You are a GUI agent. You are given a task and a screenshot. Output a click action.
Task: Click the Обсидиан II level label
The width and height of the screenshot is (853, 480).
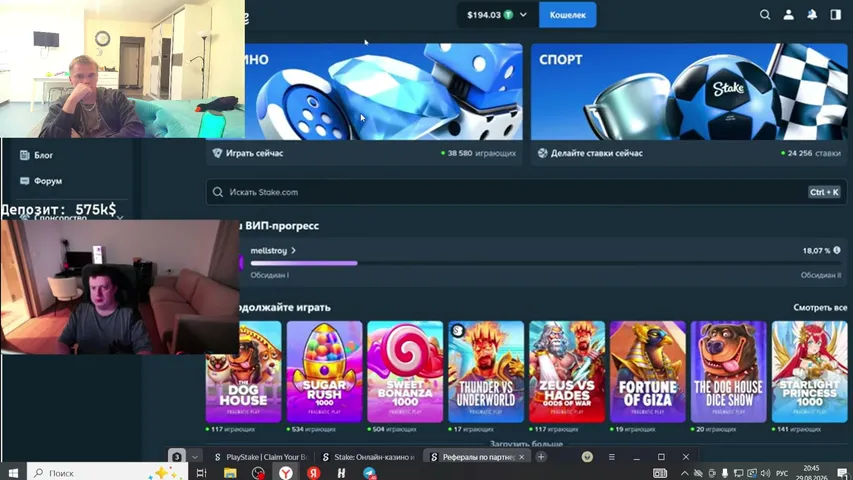(820, 275)
